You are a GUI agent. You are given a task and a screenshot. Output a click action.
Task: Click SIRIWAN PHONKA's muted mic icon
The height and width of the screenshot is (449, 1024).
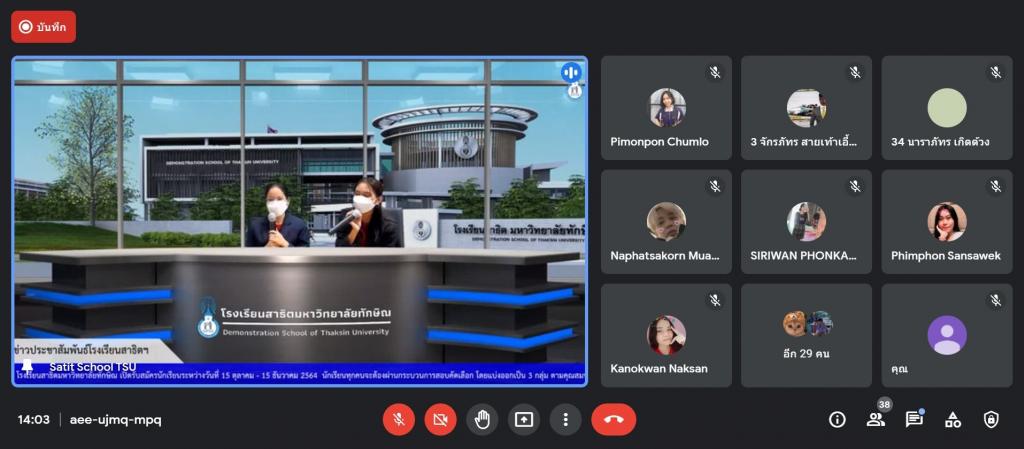point(855,187)
